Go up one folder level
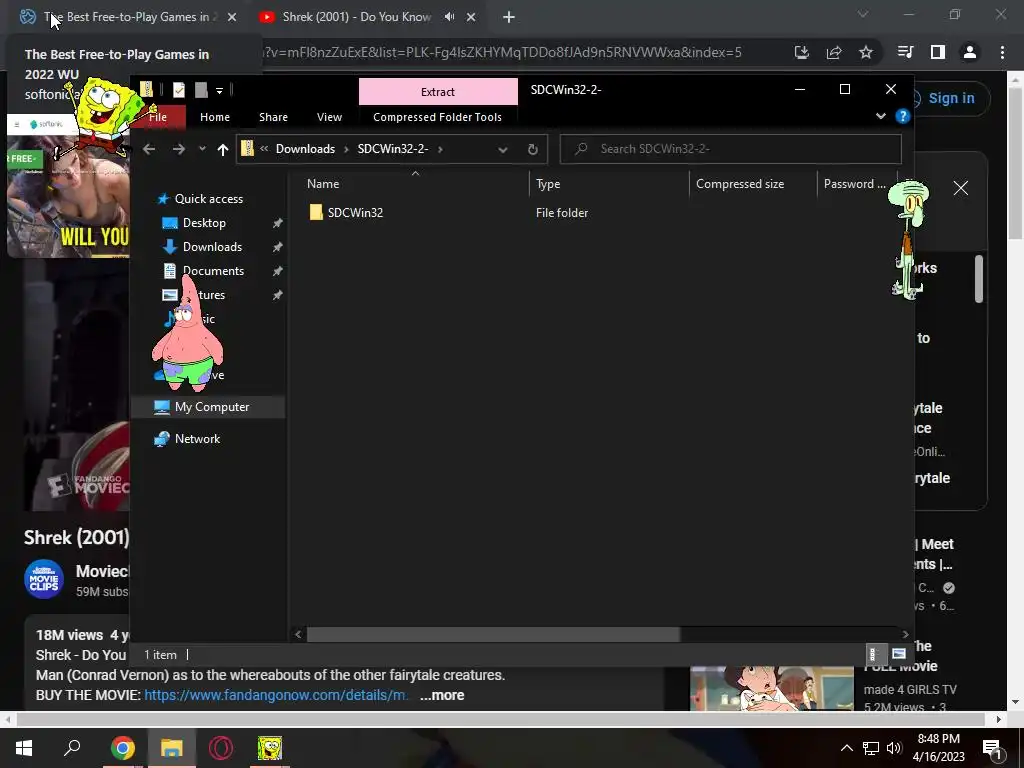The image size is (1024, 768). coord(223,150)
